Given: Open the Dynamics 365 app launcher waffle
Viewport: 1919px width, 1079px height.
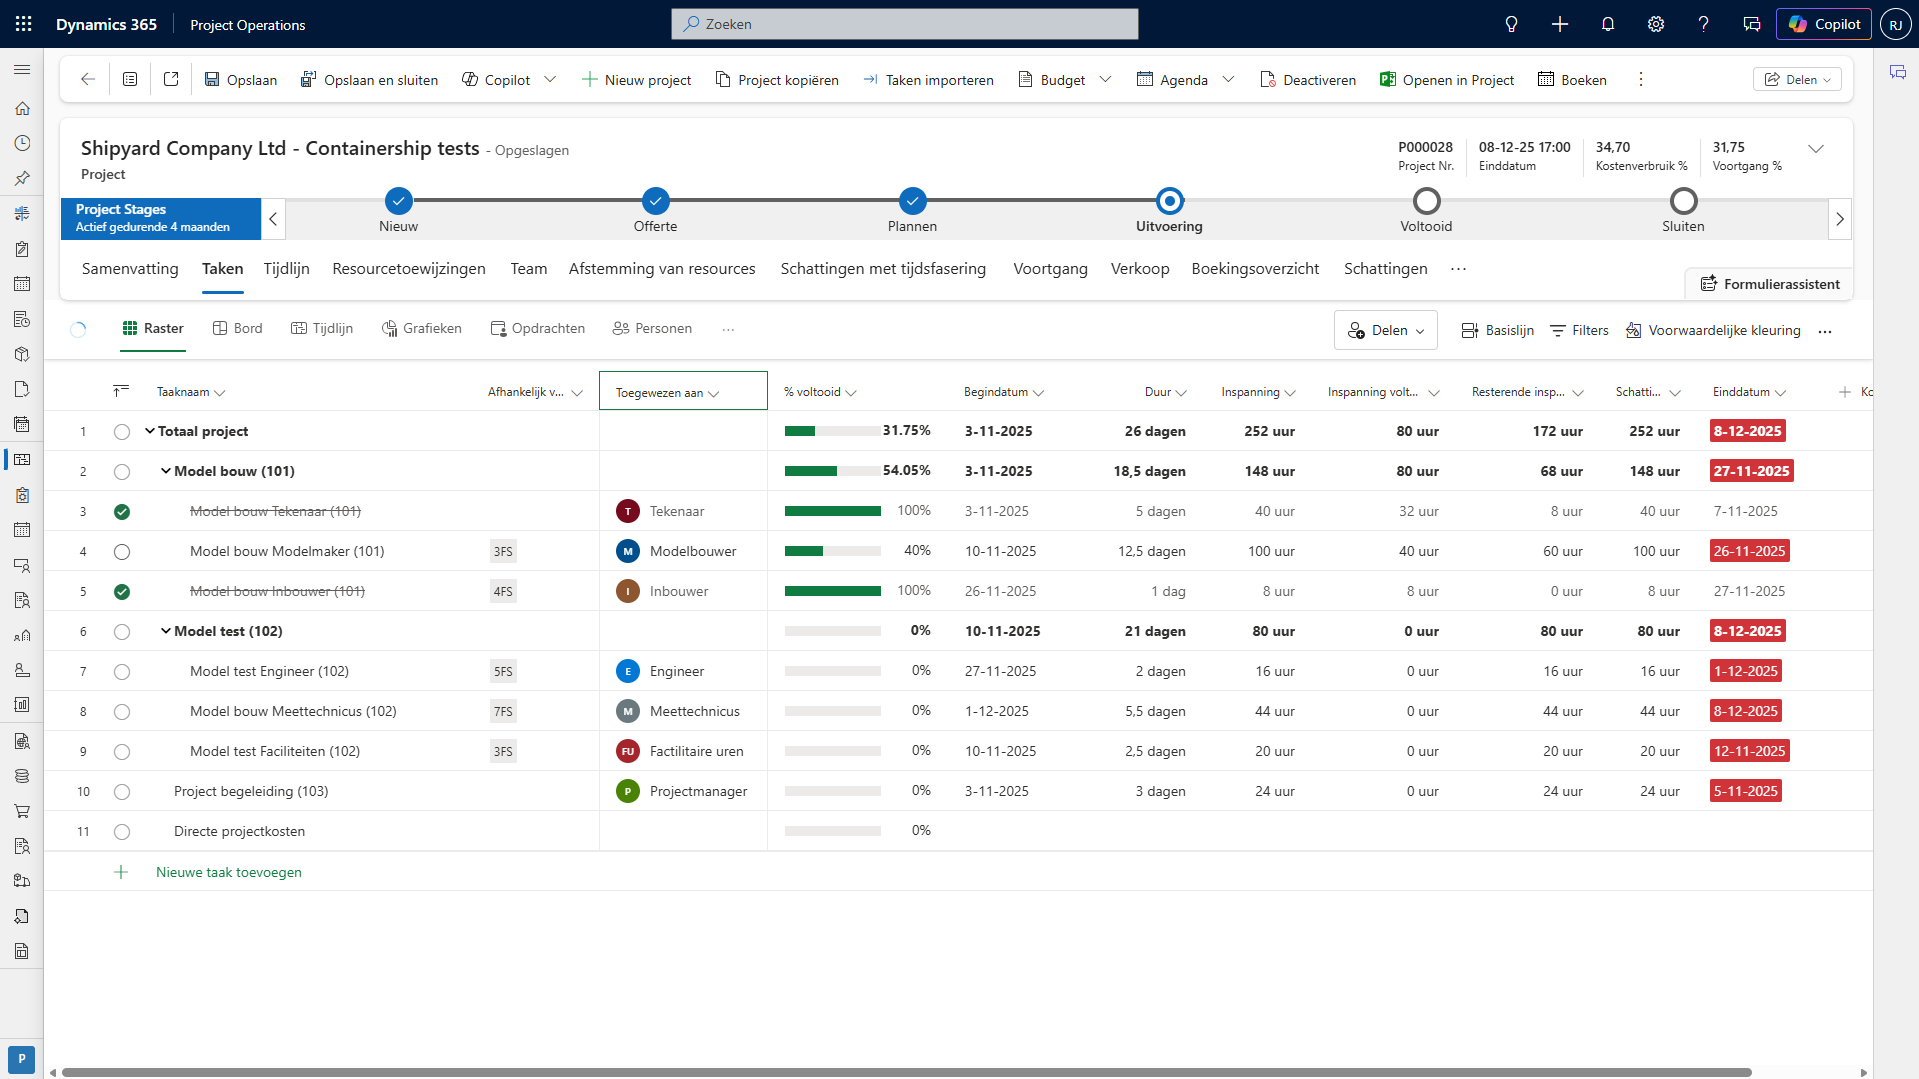Looking at the screenshot, I should point(24,24).
